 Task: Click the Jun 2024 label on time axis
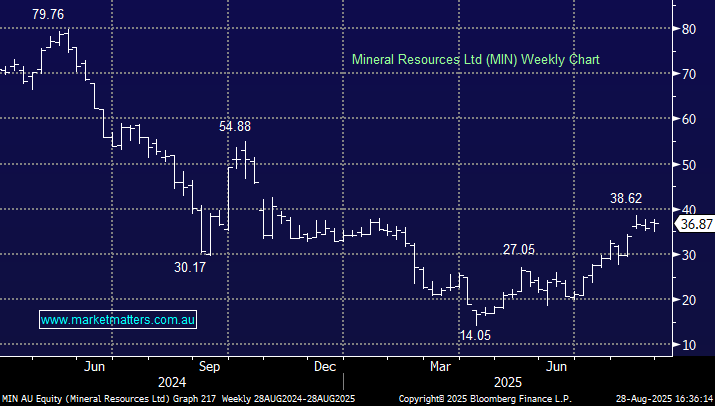click(x=94, y=367)
